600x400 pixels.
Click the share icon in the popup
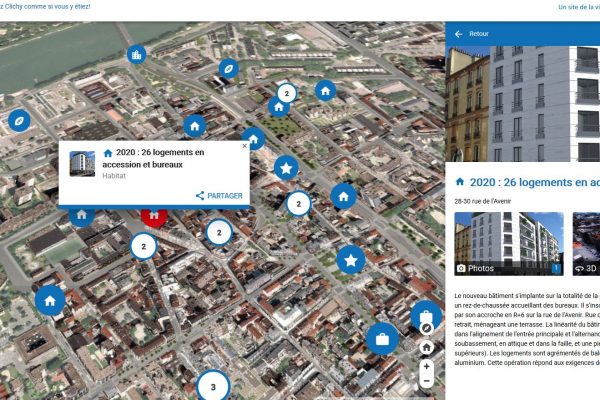click(x=200, y=196)
